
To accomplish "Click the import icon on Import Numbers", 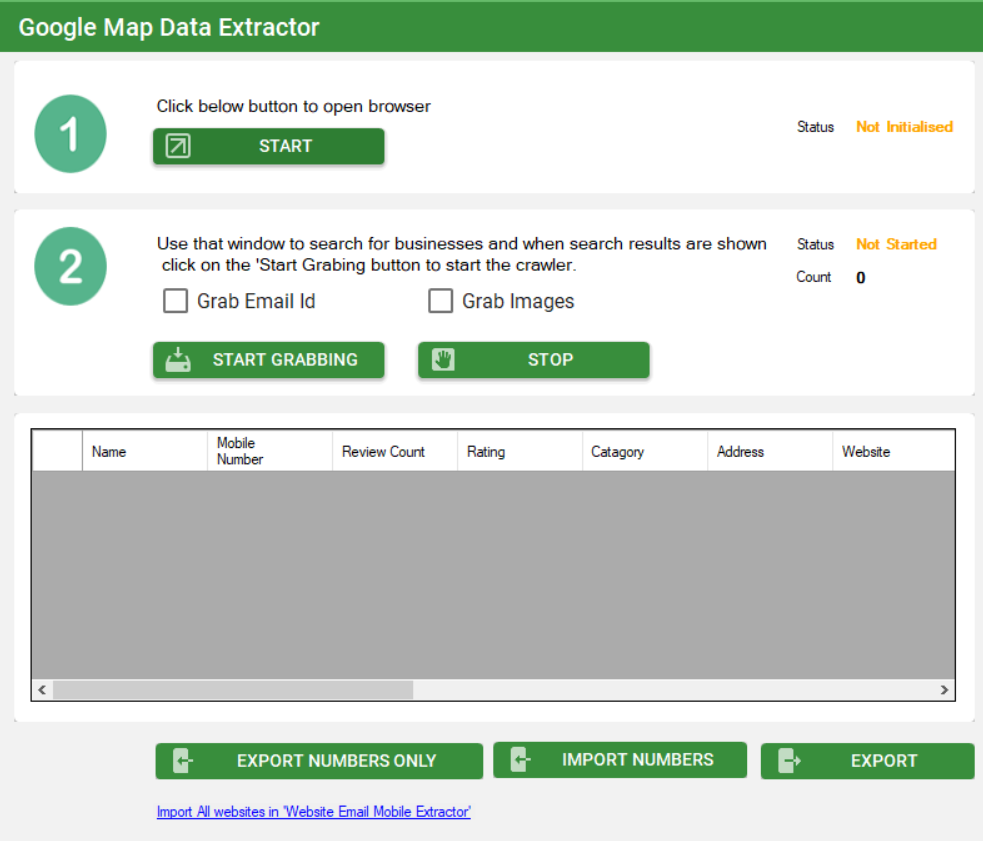I will click(x=520, y=760).
